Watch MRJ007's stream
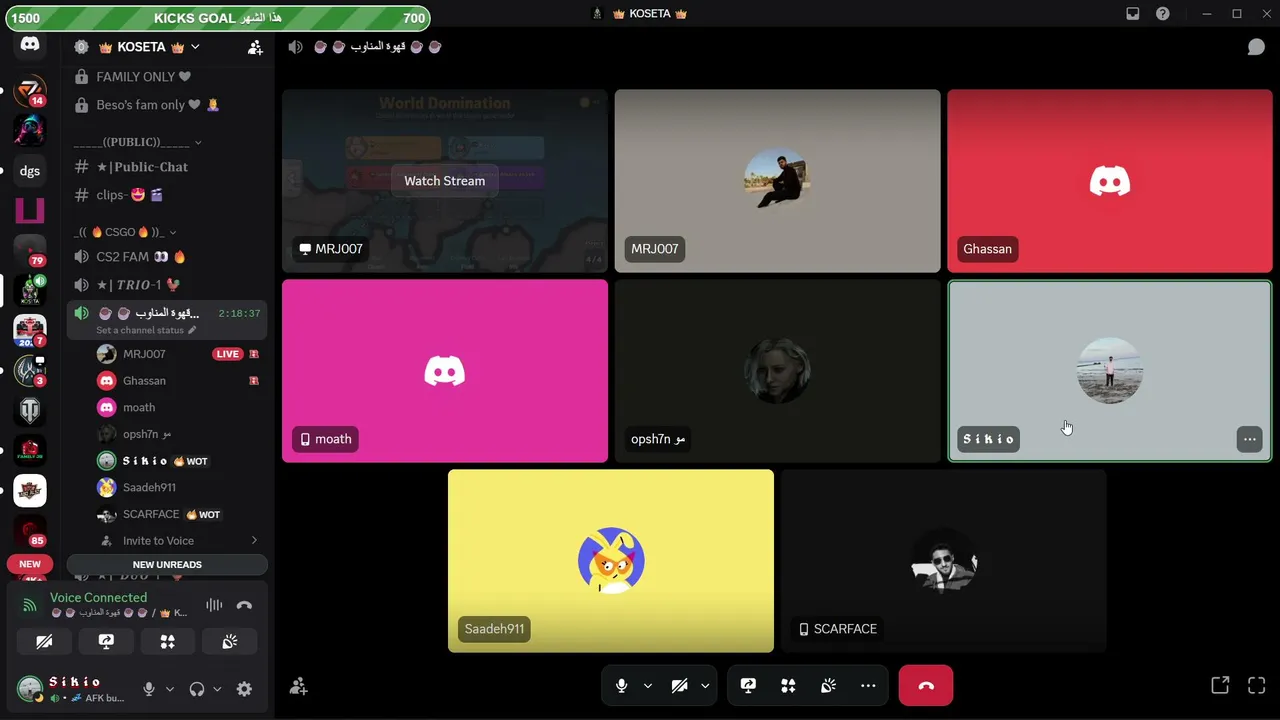1280x720 pixels. pyautogui.click(x=444, y=181)
